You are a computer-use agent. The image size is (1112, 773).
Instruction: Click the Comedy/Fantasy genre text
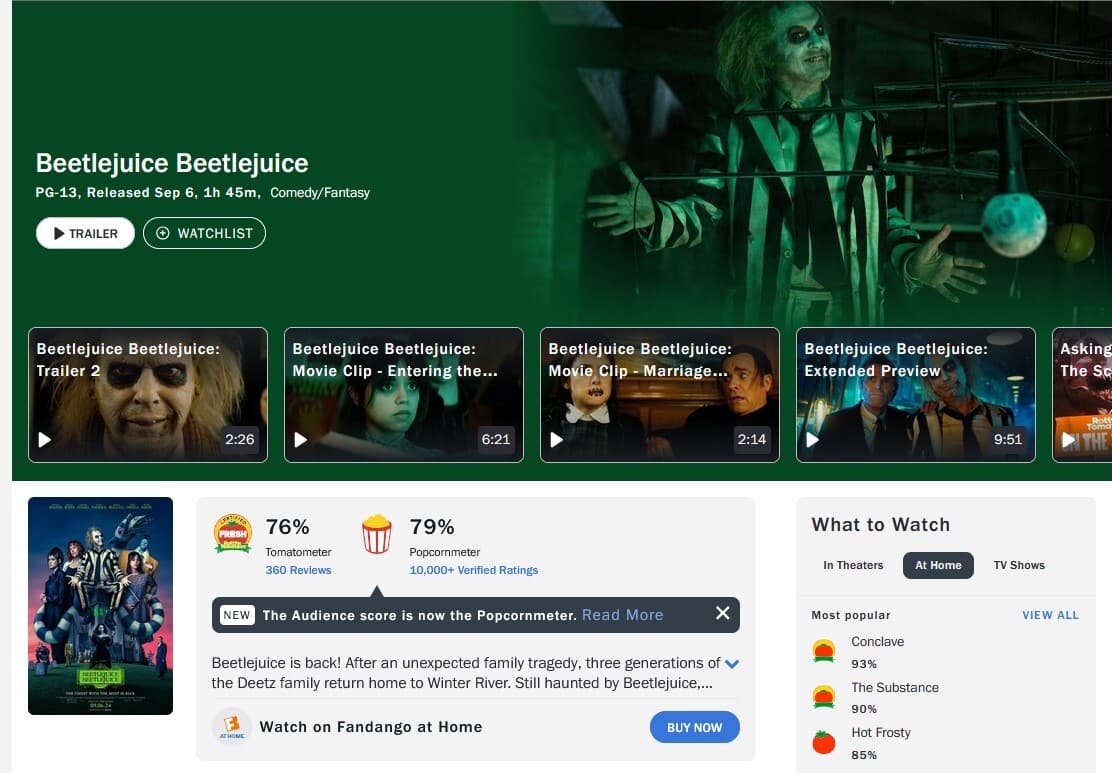[320, 193]
